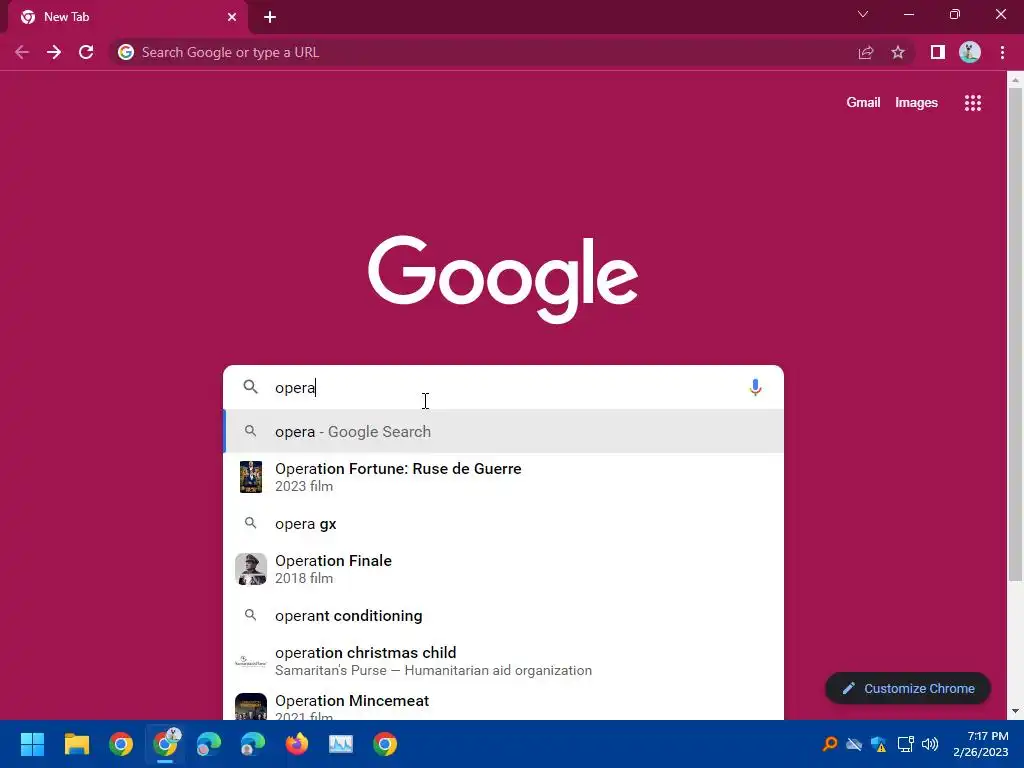Screen dimensions: 1024x768
Task: Open a new tab with the plus button
Action: [270, 17]
